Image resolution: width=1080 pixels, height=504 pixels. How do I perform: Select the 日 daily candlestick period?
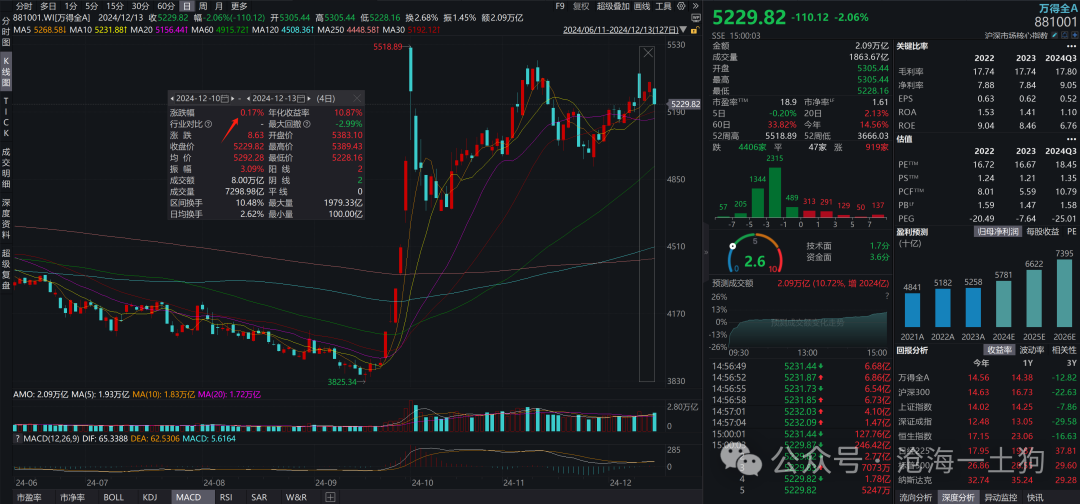[x=187, y=6]
